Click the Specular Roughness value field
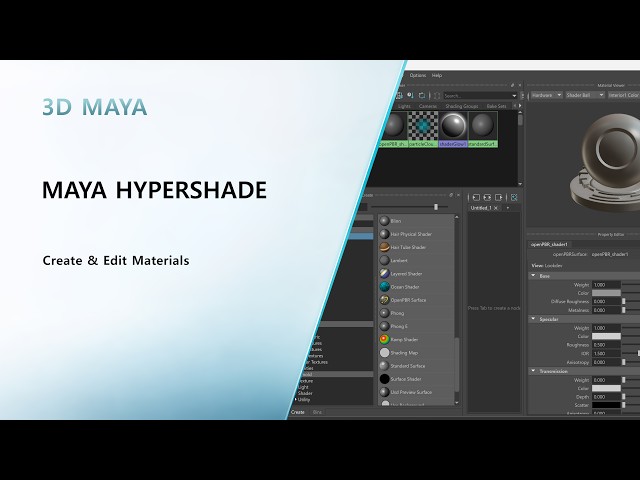Screen dimensions: 640x480 pyautogui.click(x=606, y=345)
